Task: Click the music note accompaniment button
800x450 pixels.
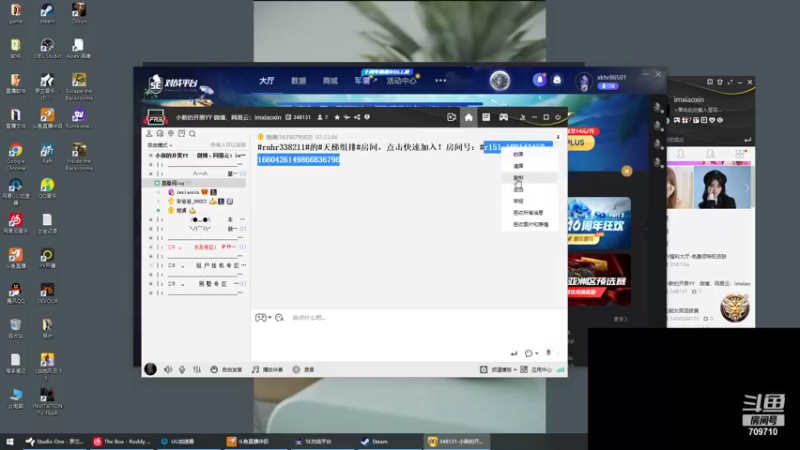Action: point(267,369)
